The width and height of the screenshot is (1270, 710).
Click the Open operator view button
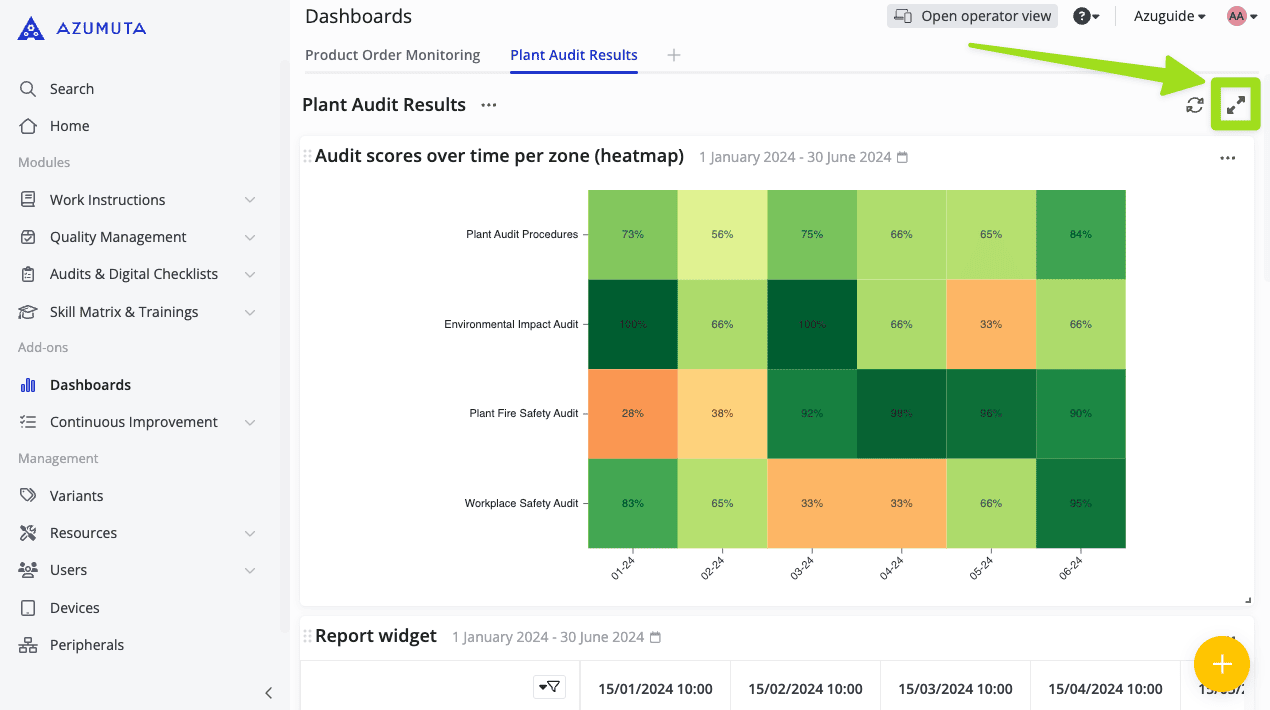click(x=972, y=16)
